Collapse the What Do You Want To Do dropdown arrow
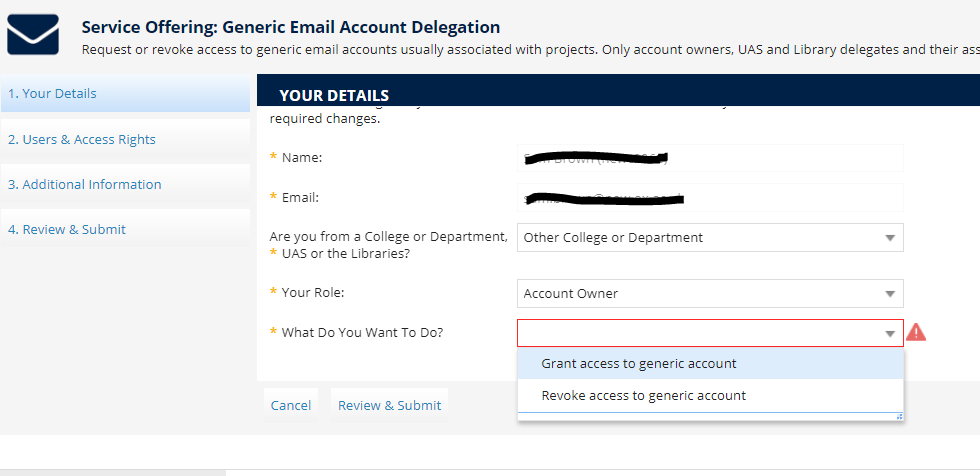This screenshot has width=980, height=476. coord(890,334)
